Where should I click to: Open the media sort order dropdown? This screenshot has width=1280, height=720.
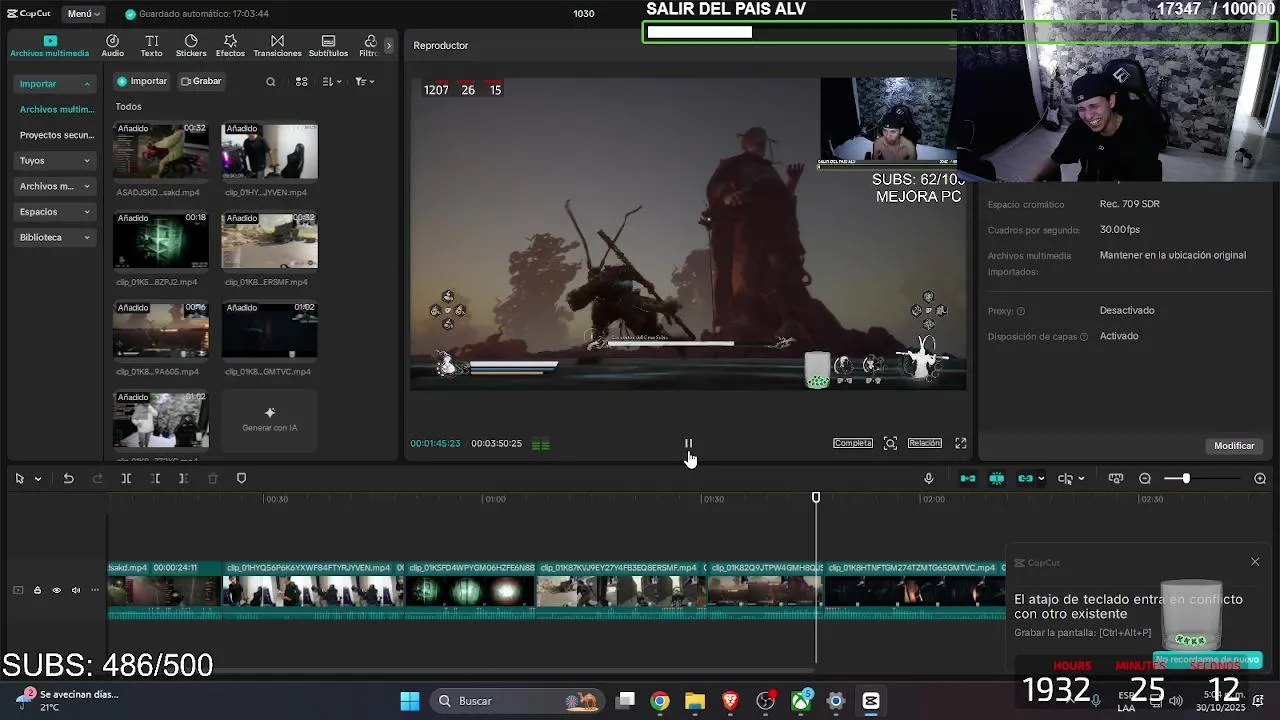coord(332,82)
